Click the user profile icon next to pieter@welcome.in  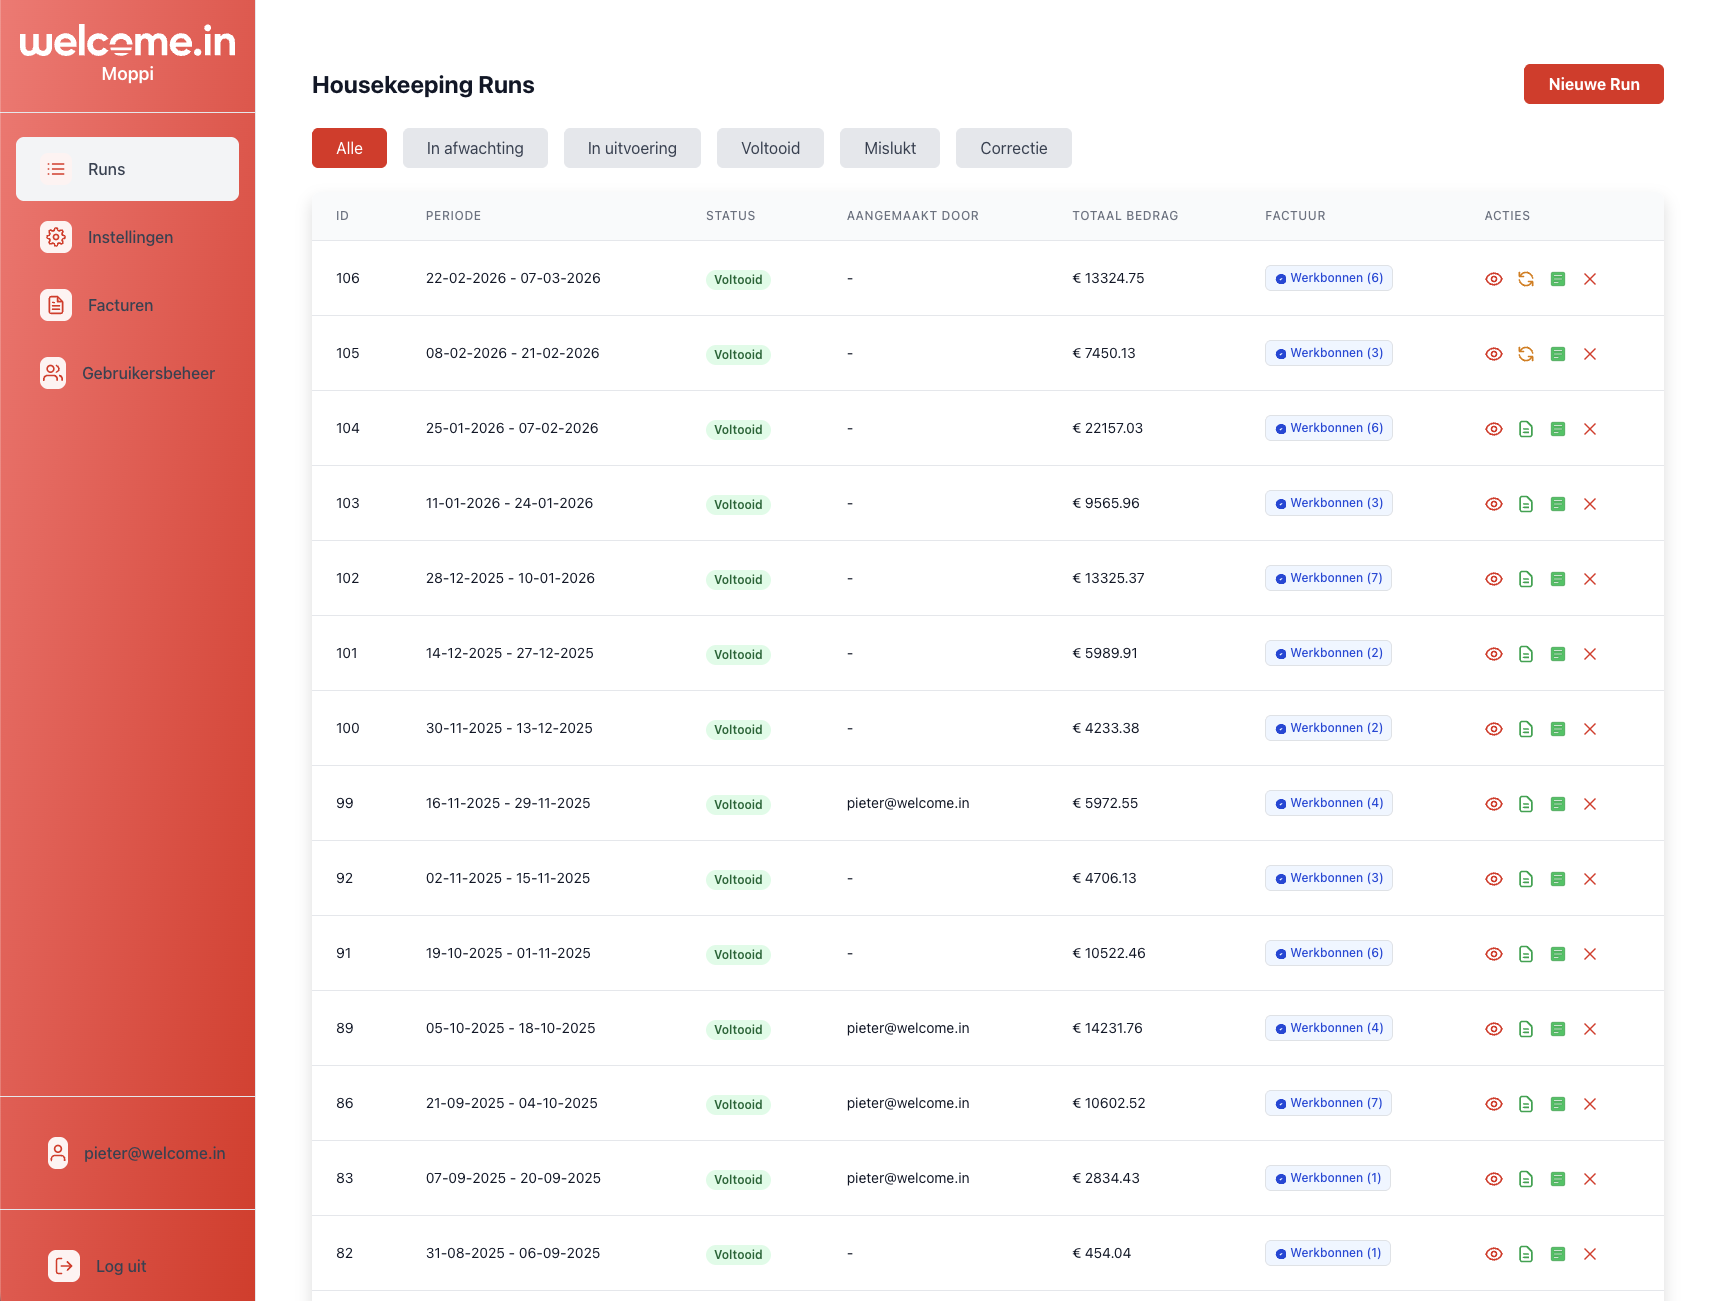point(58,1153)
